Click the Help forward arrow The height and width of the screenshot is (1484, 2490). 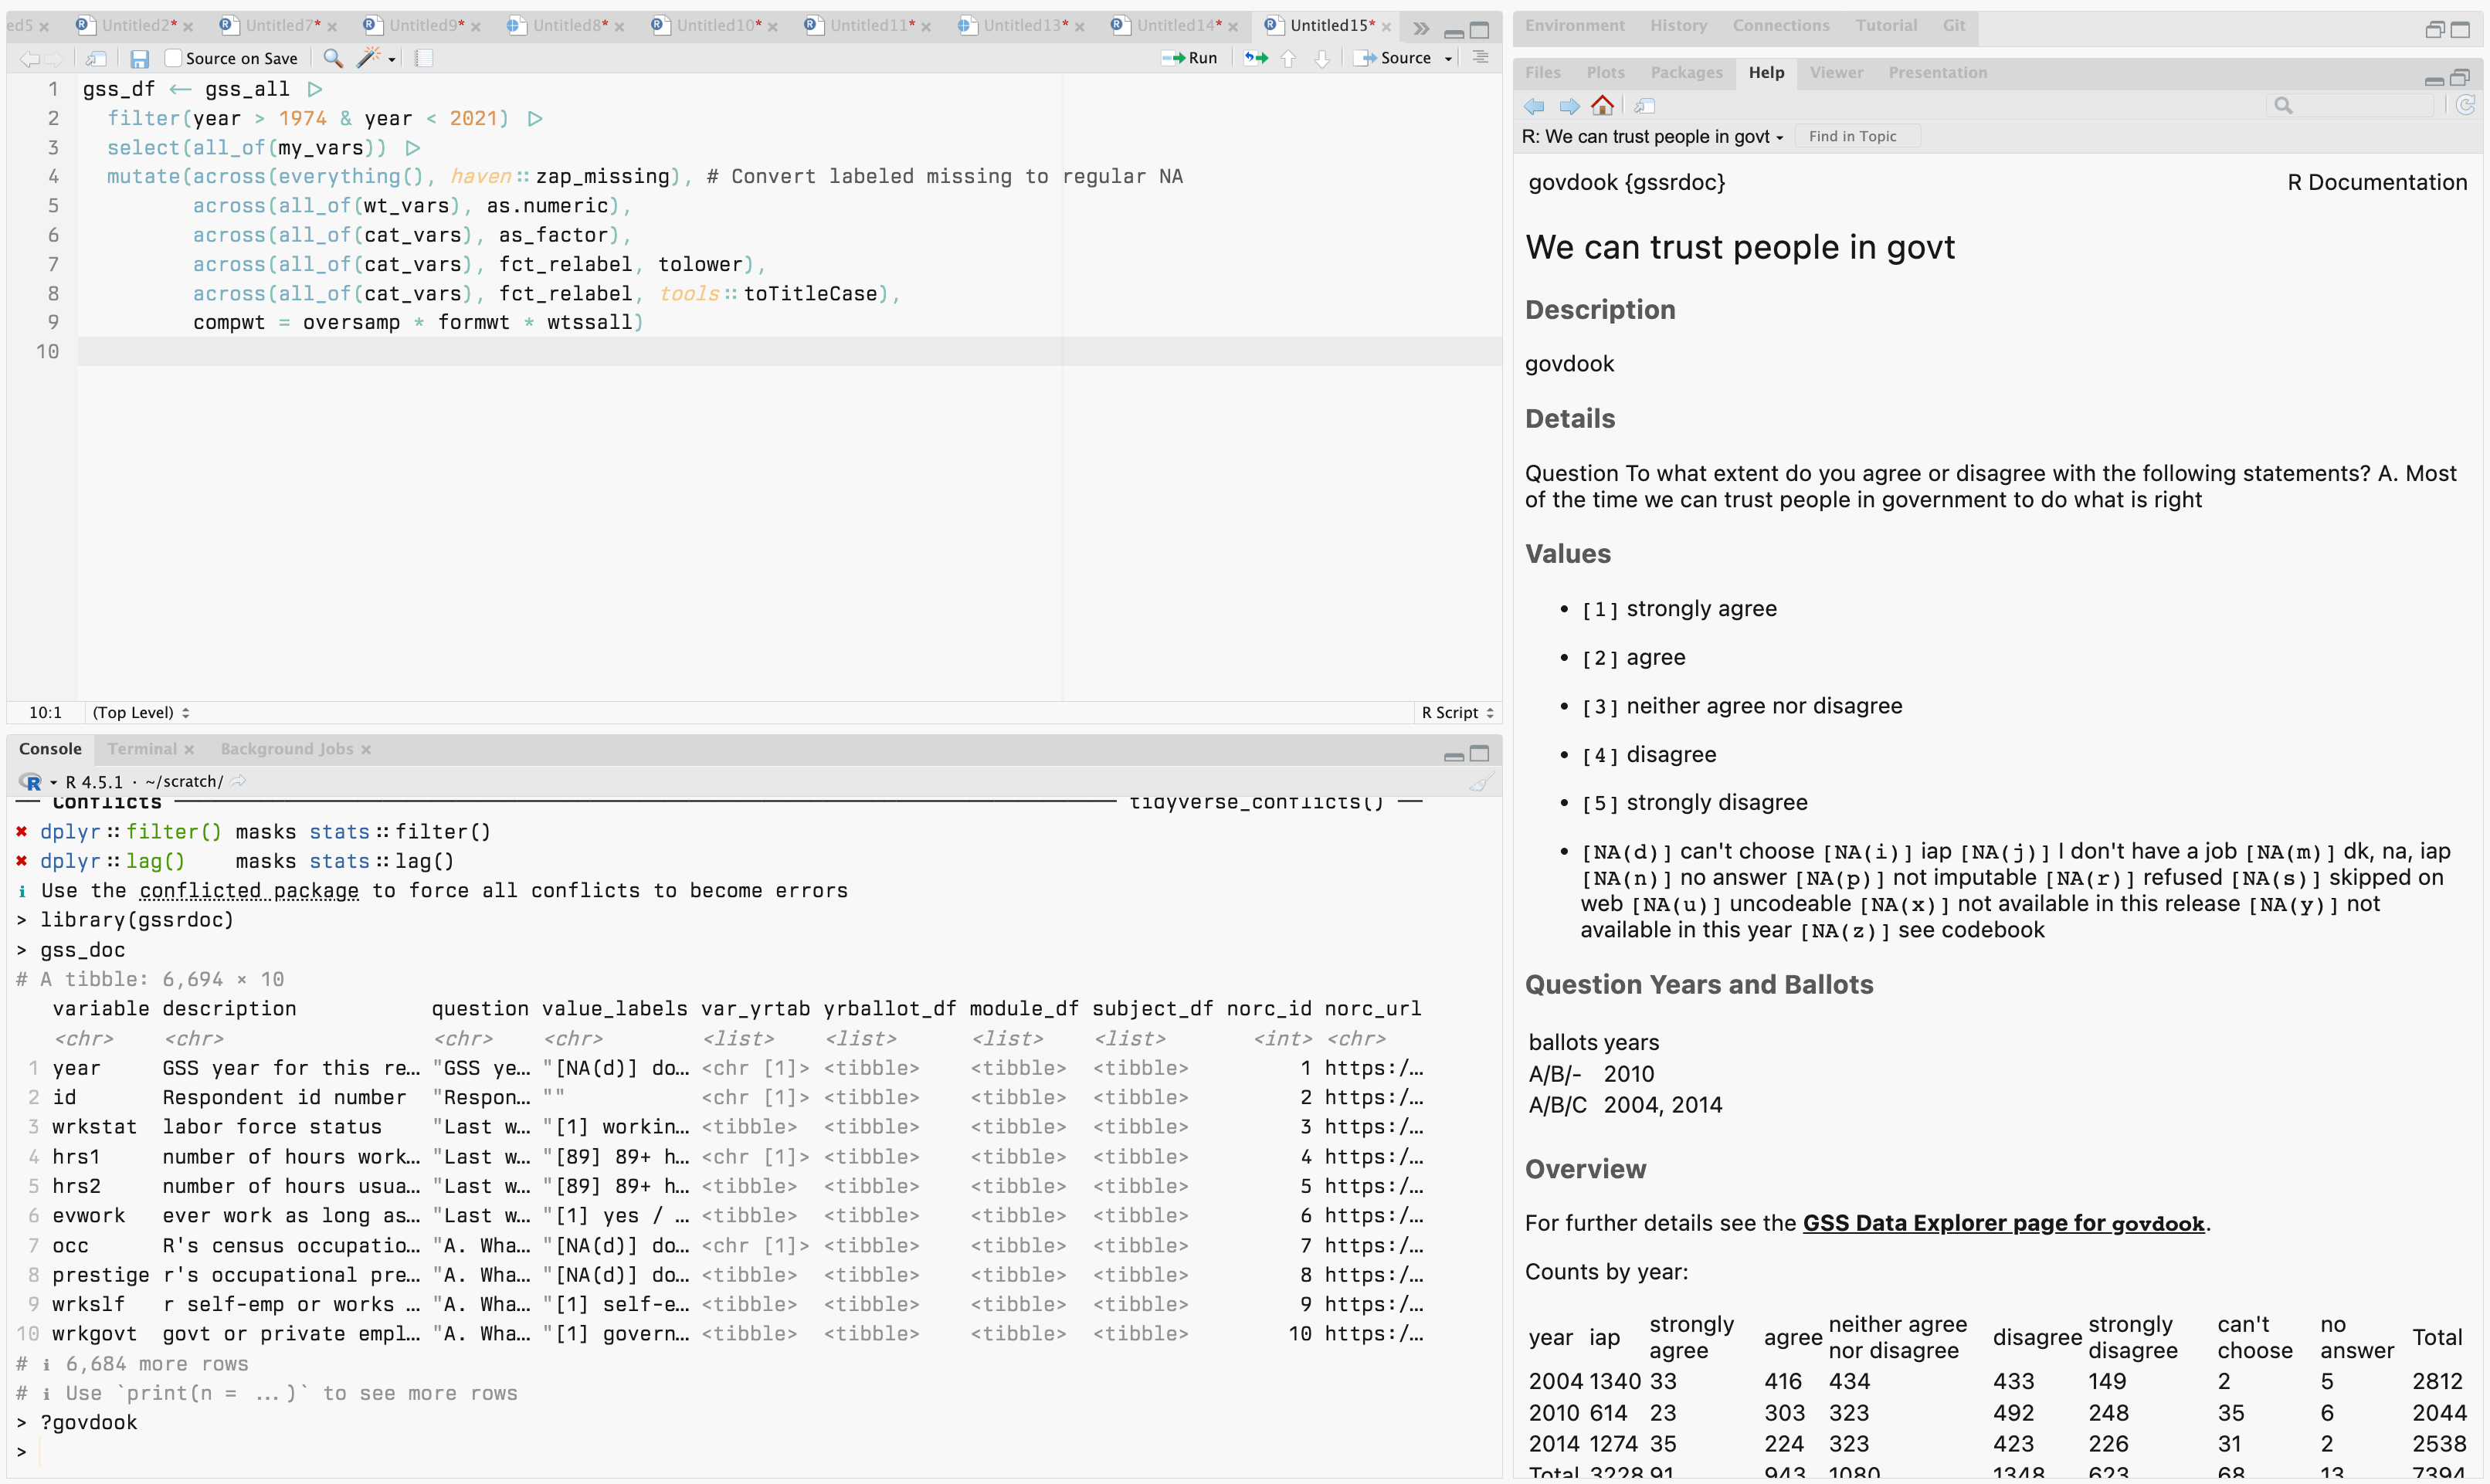[x=1569, y=106]
